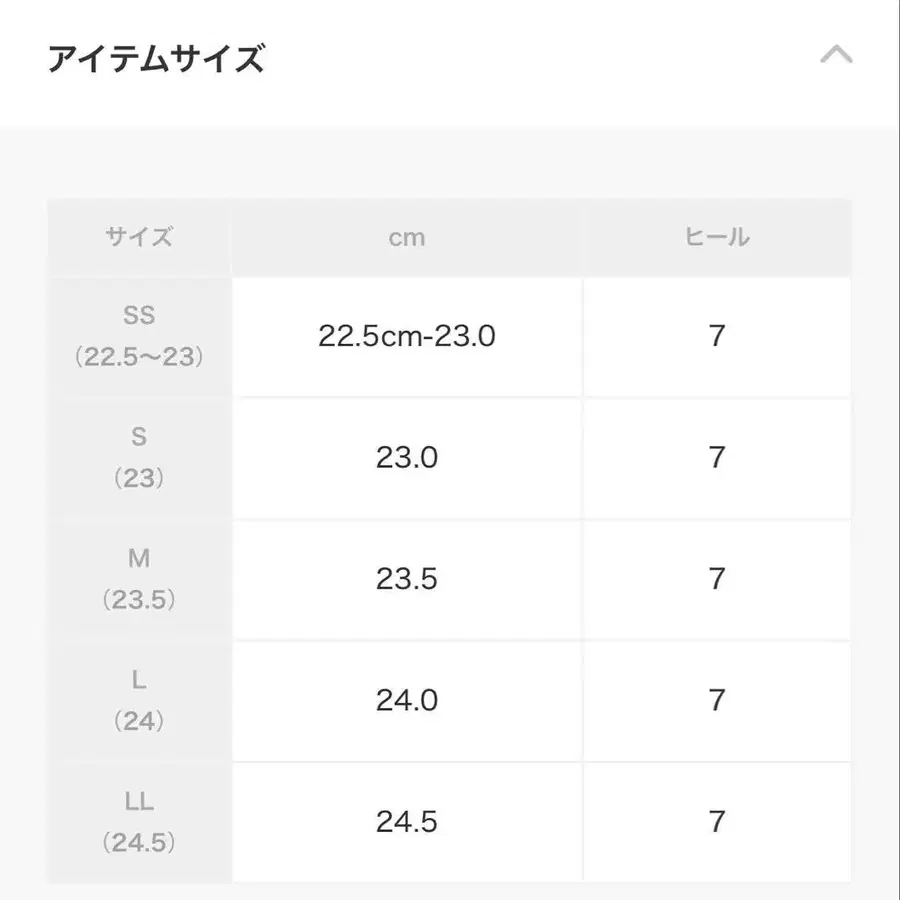Select the S (23) size row
The image size is (900, 900).
pyautogui.click(x=139, y=457)
